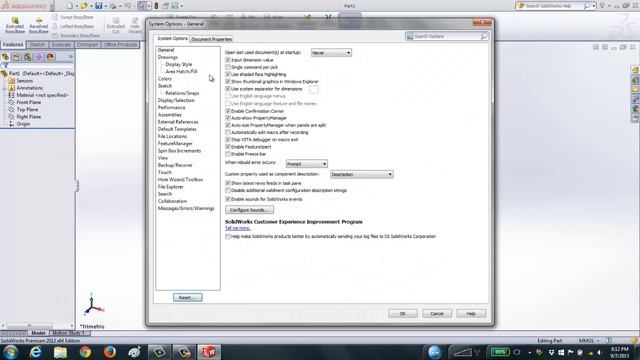Image resolution: width=640 pixels, height=360 pixels.
Task: Click the Open folder icon in the toolbar
Action: pos(84,6)
